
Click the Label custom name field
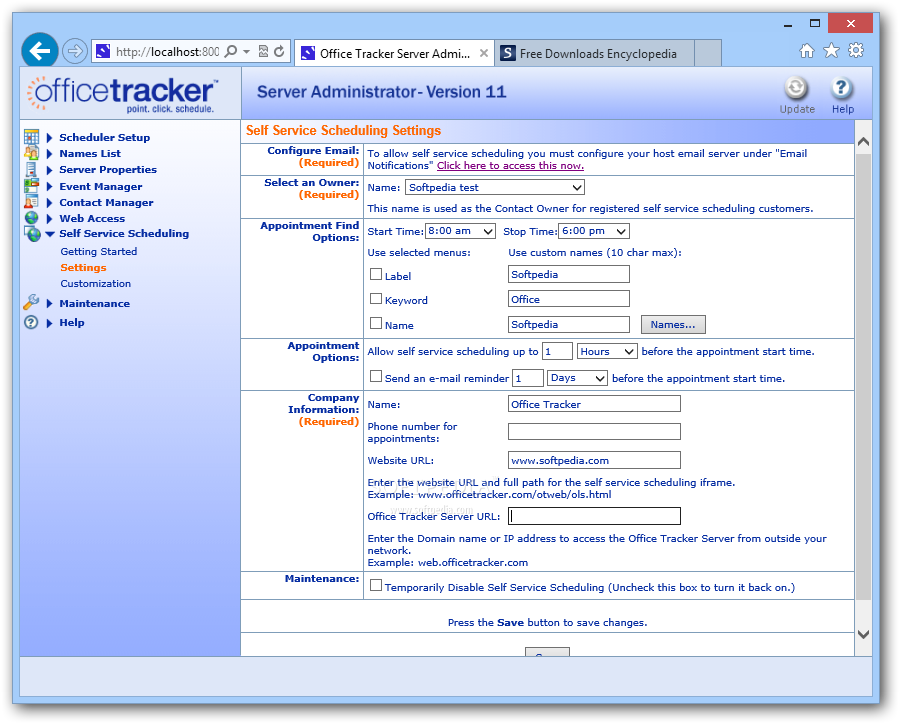[568, 274]
